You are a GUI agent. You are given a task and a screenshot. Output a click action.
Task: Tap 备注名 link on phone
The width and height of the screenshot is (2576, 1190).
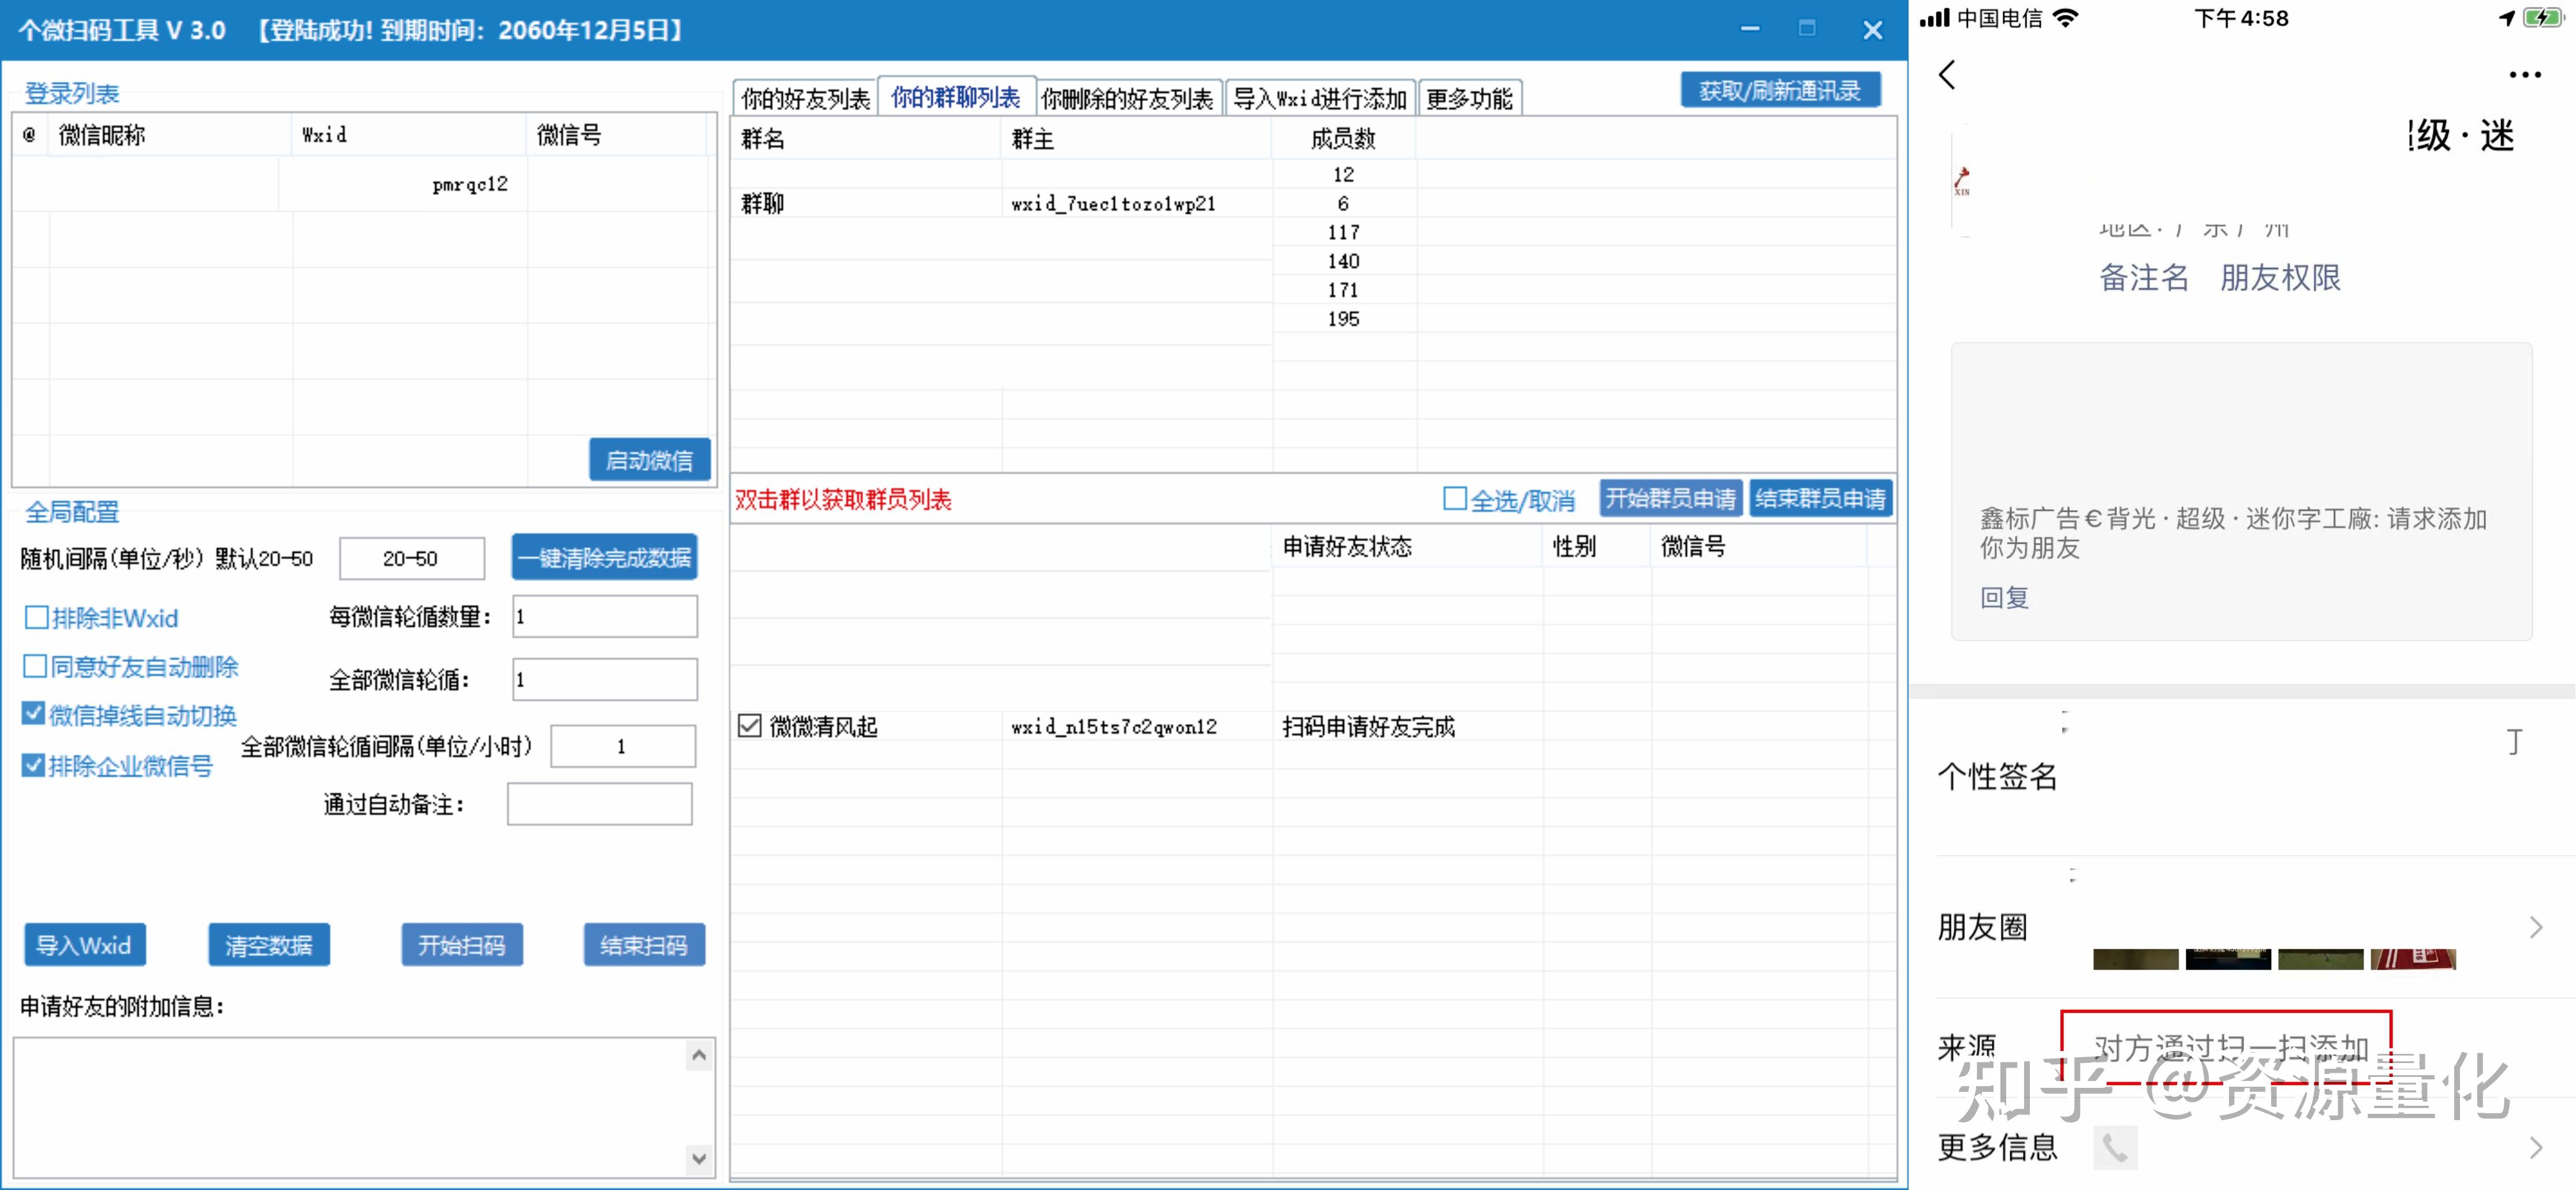(2144, 277)
